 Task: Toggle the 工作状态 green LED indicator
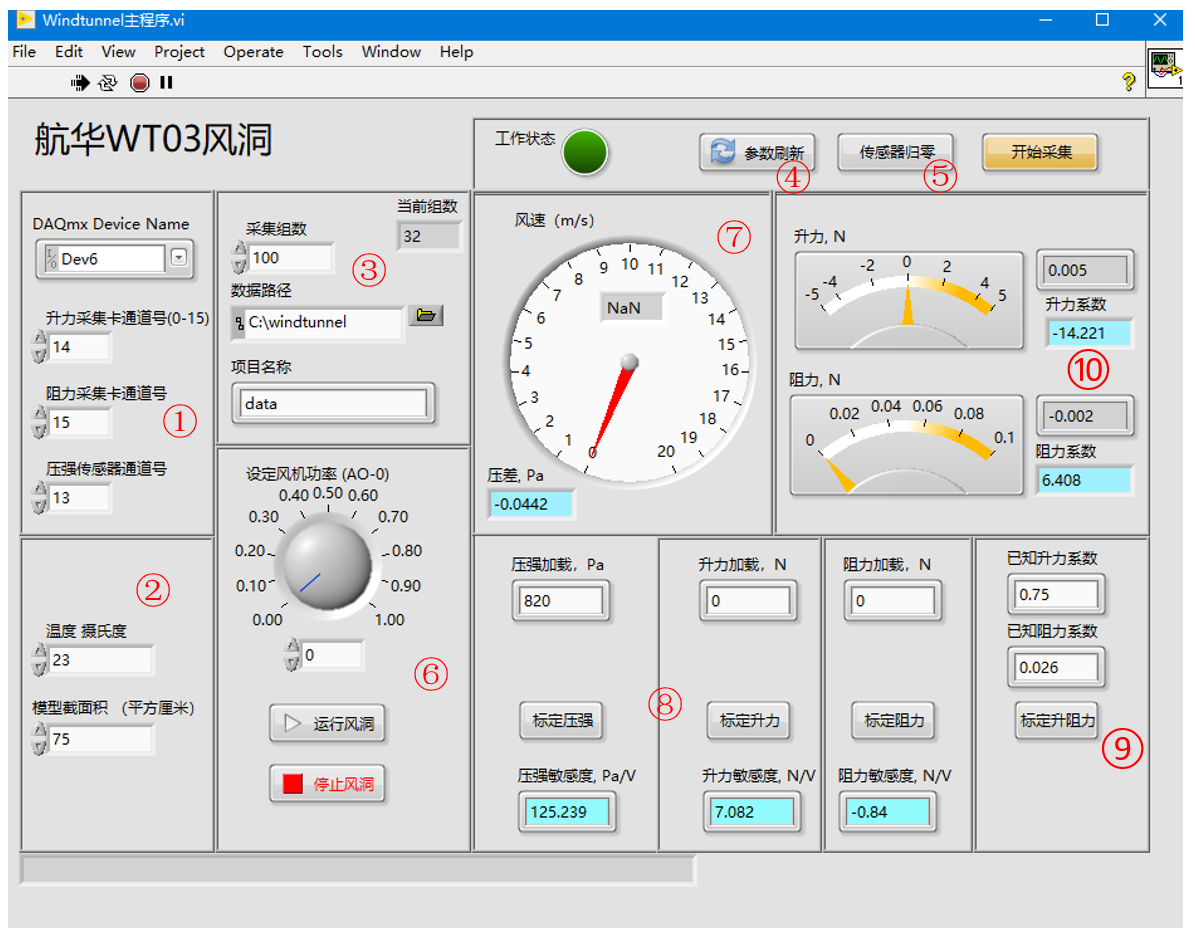[585, 153]
